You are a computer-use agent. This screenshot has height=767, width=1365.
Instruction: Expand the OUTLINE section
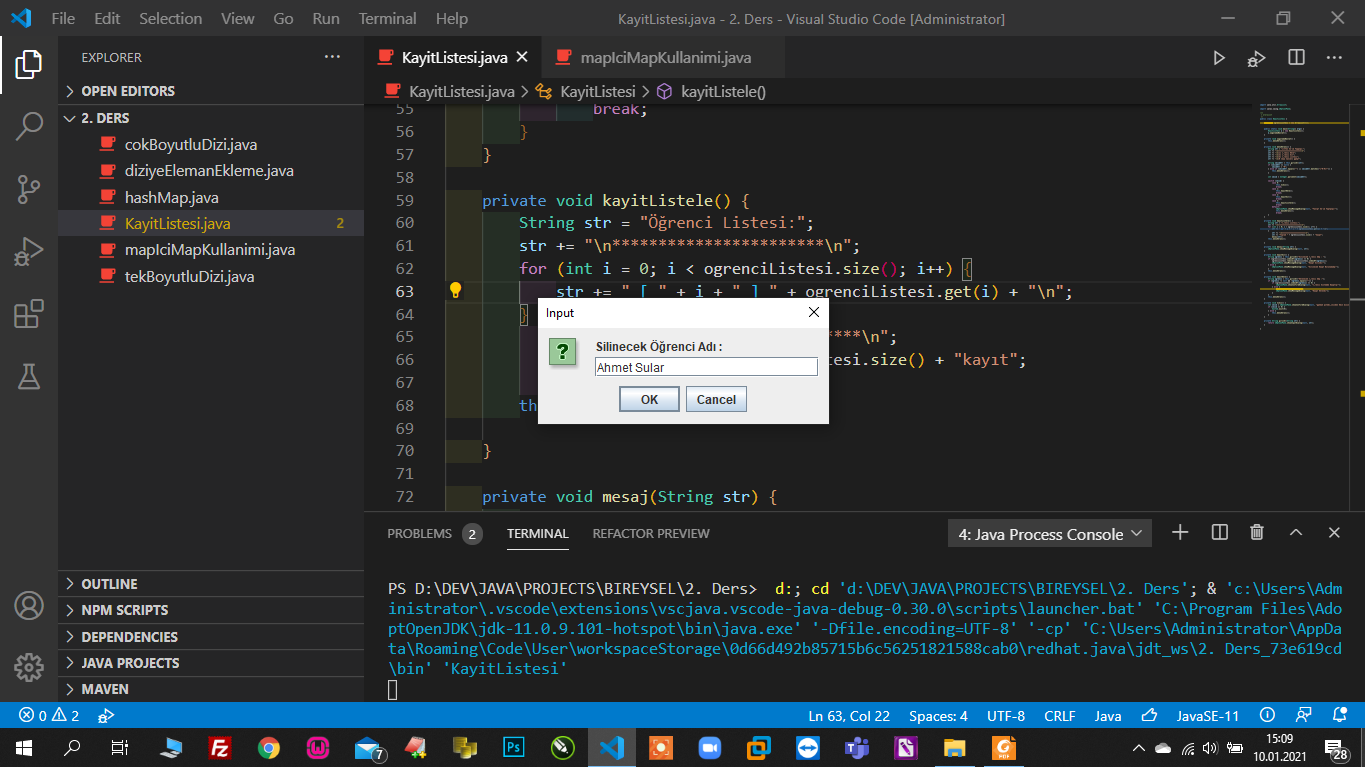tap(109, 584)
